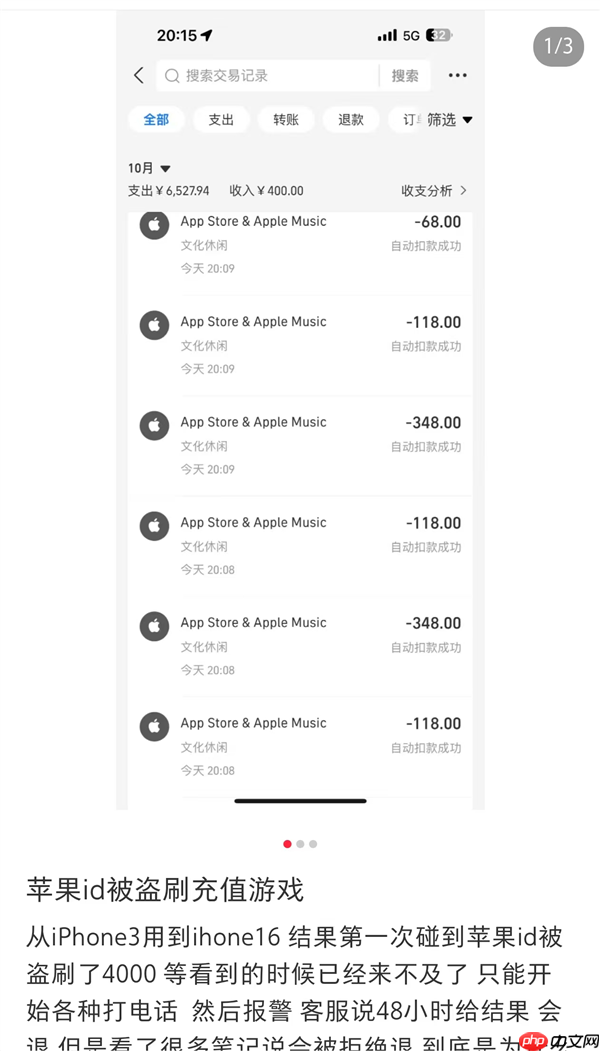Select the 1/3 image counter badge
The image size is (600, 1051).
tap(557, 47)
